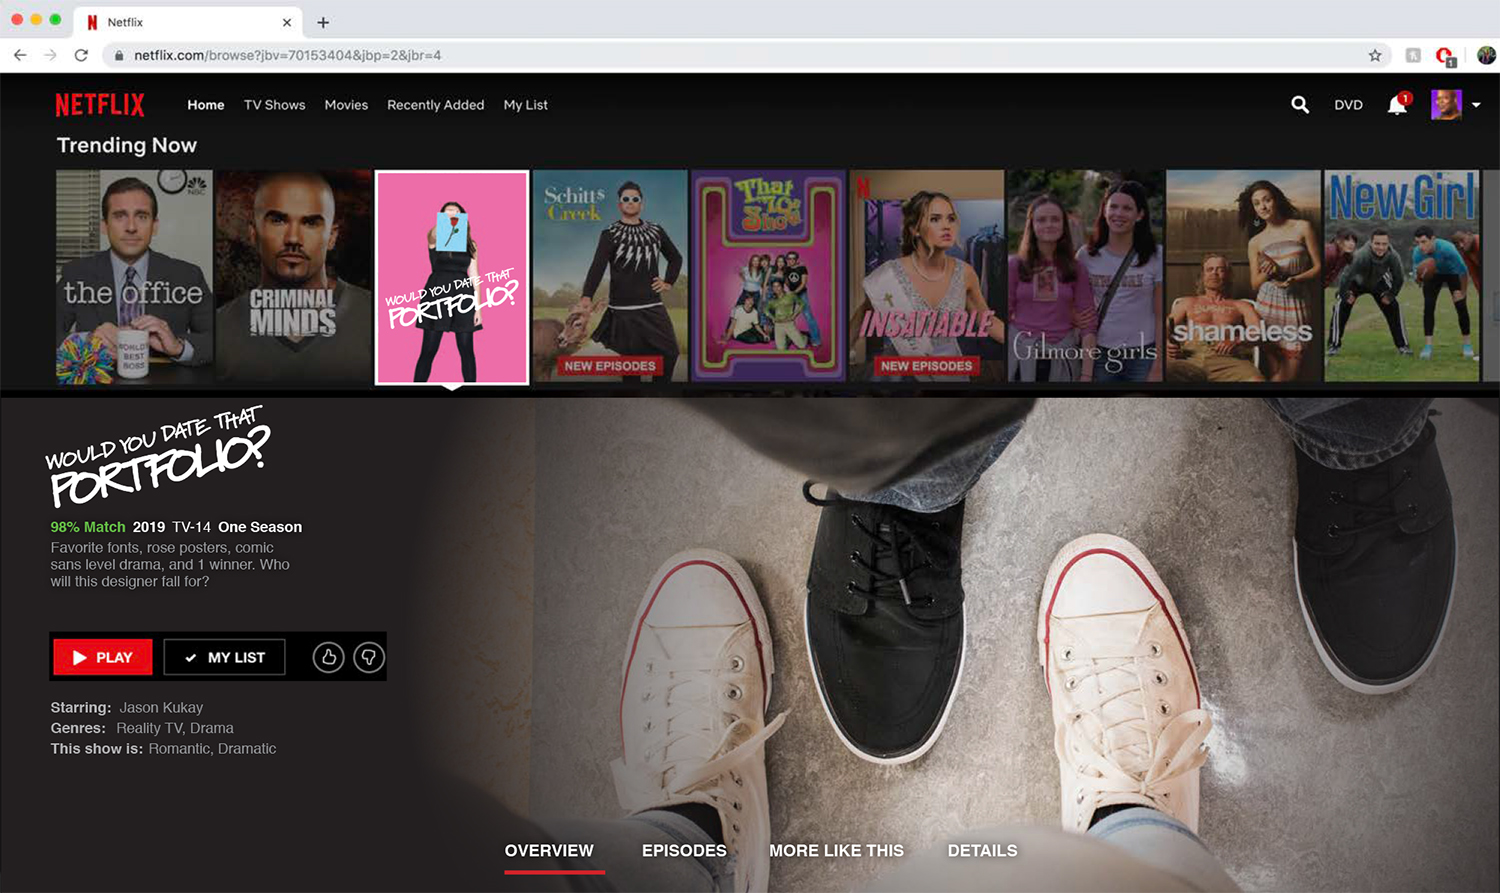The image size is (1500, 893).
Task: Give the show a thumbs up
Action: point(328,657)
